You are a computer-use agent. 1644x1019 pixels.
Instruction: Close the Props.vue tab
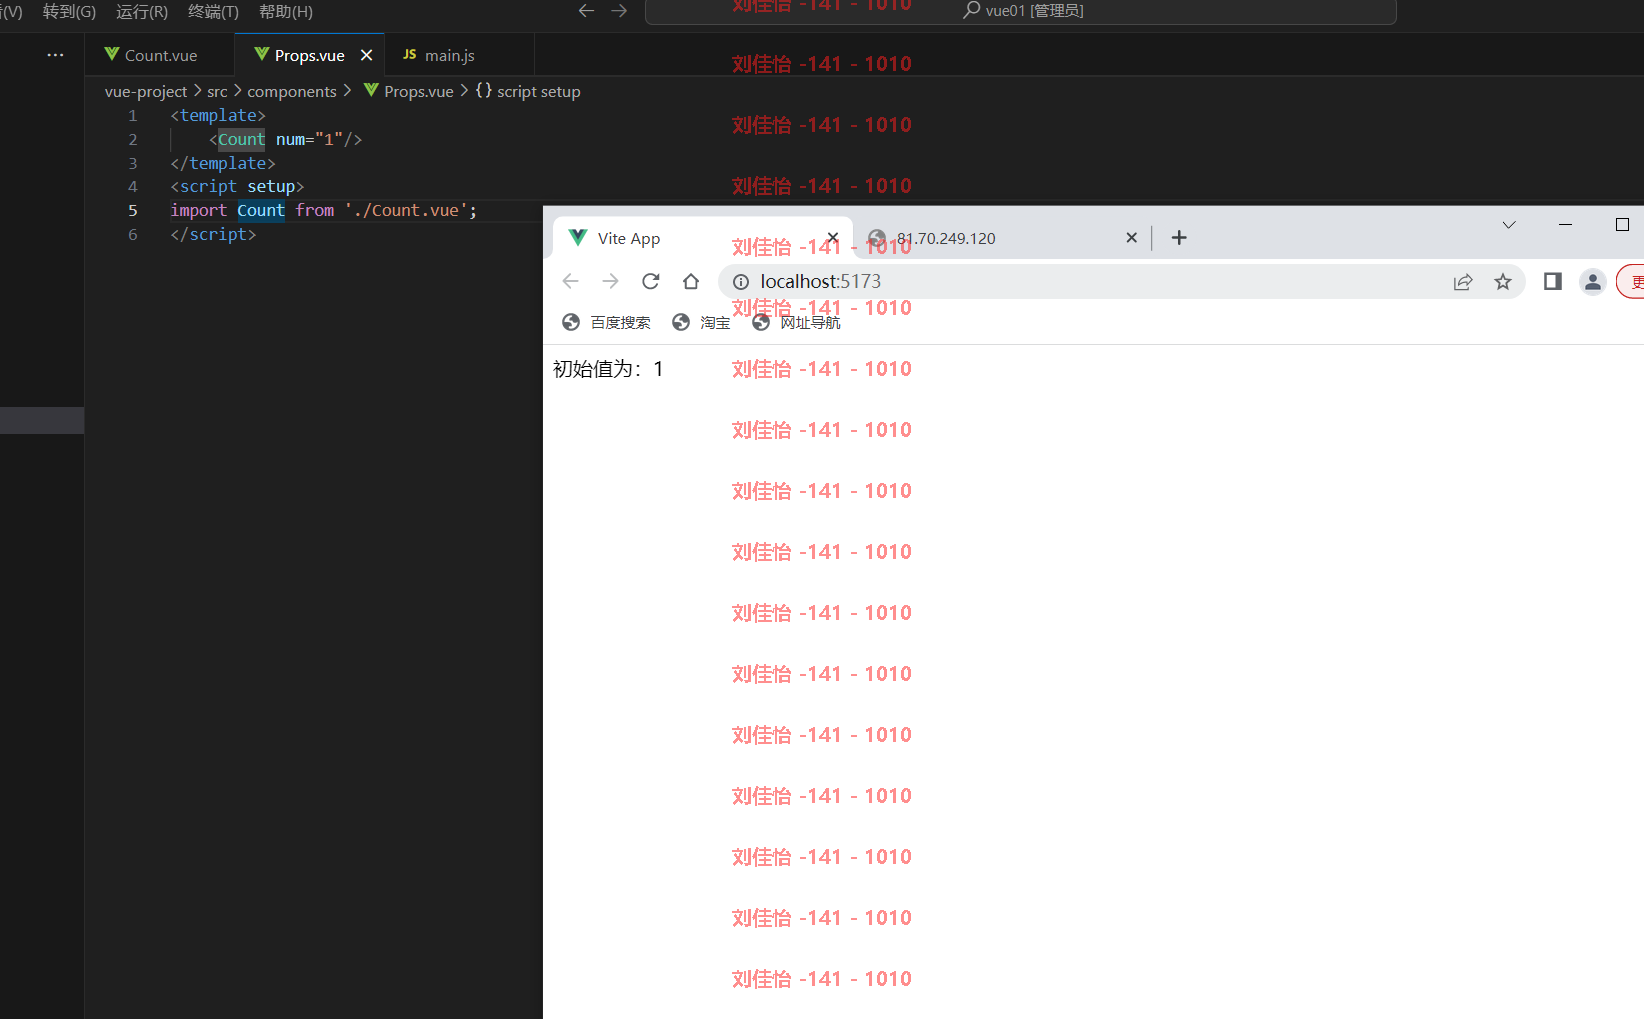tap(366, 55)
